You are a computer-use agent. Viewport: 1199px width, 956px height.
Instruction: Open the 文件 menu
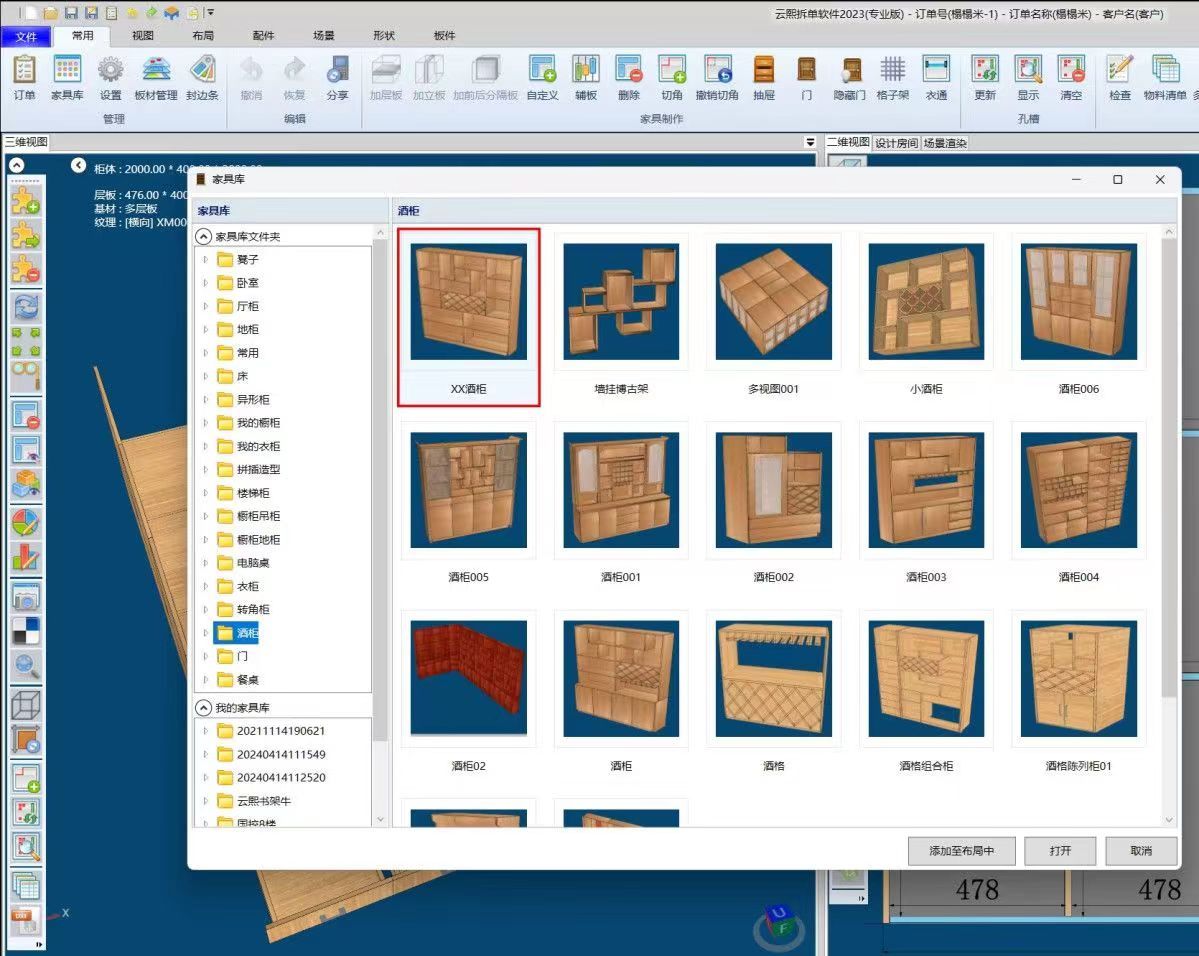26,37
